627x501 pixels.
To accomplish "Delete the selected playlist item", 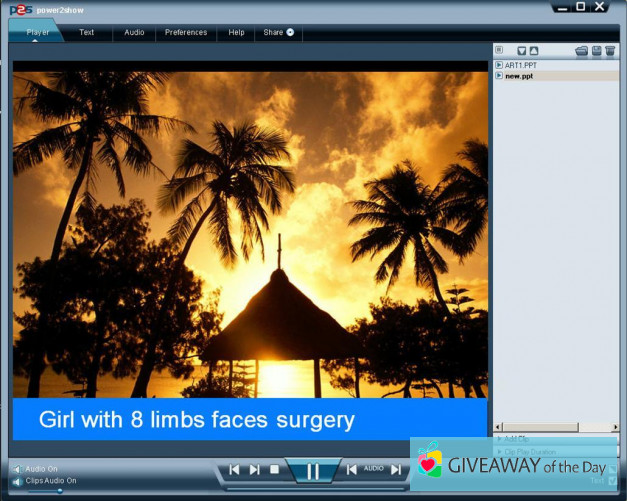I will 610,51.
